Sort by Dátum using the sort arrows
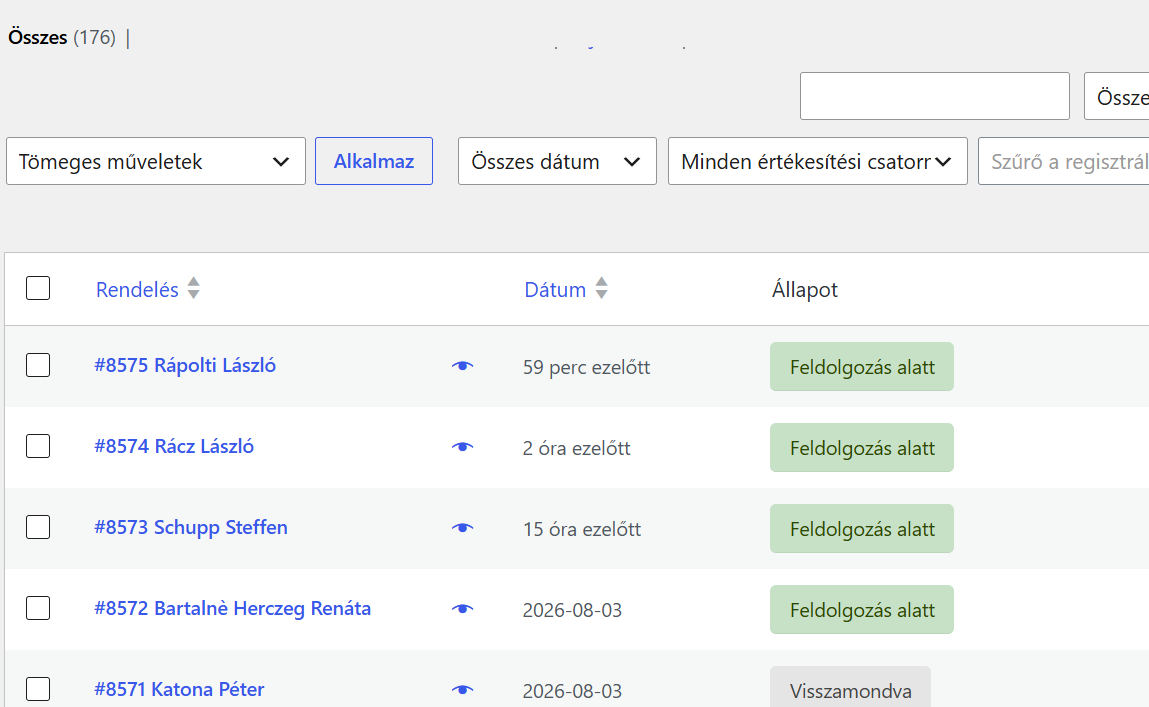The width and height of the screenshot is (1149, 707). click(602, 288)
